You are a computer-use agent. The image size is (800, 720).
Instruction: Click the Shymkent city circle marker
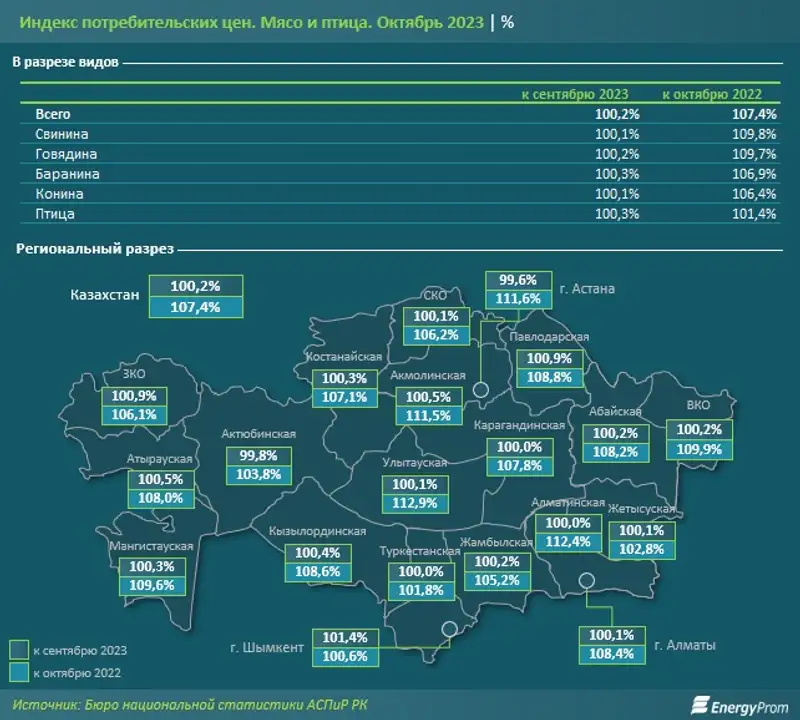[450, 629]
